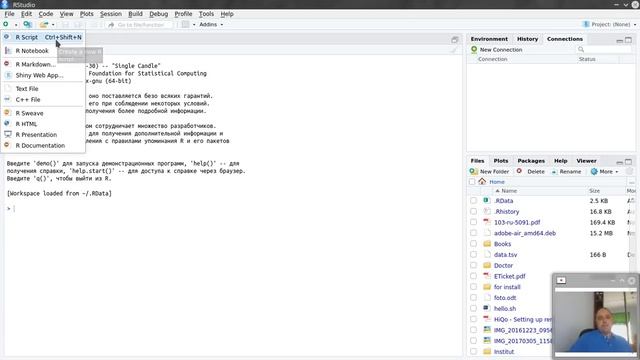Click the R Markdown menu entry icon
This screenshot has width=640, height=360.
(x=7, y=64)
